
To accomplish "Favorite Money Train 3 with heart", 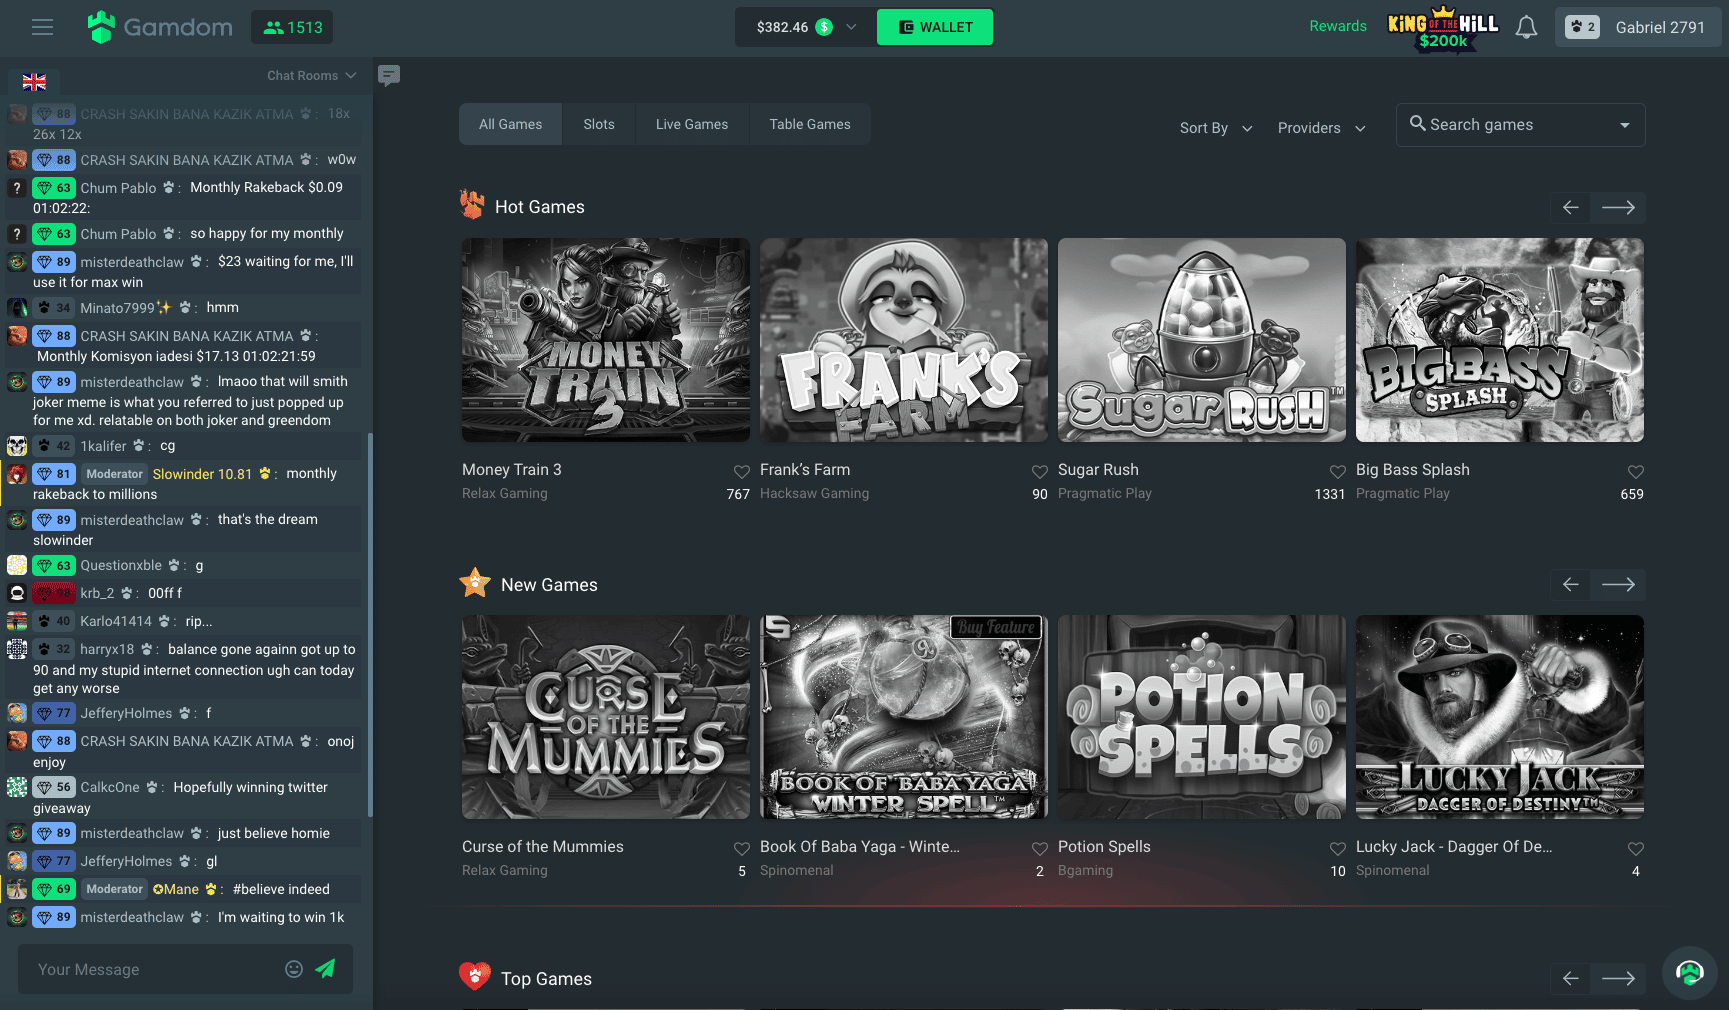I will [741, 471].
